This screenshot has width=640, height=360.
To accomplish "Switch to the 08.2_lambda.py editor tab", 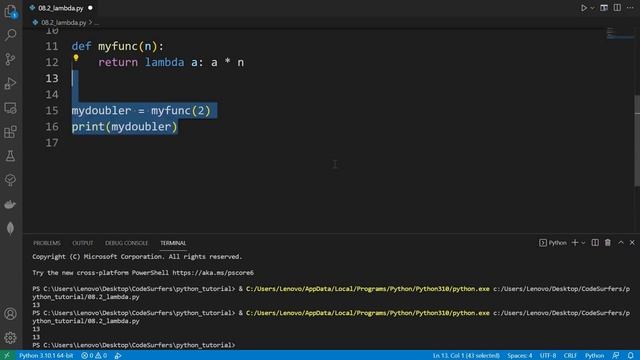I will click(x=60, y=8).
